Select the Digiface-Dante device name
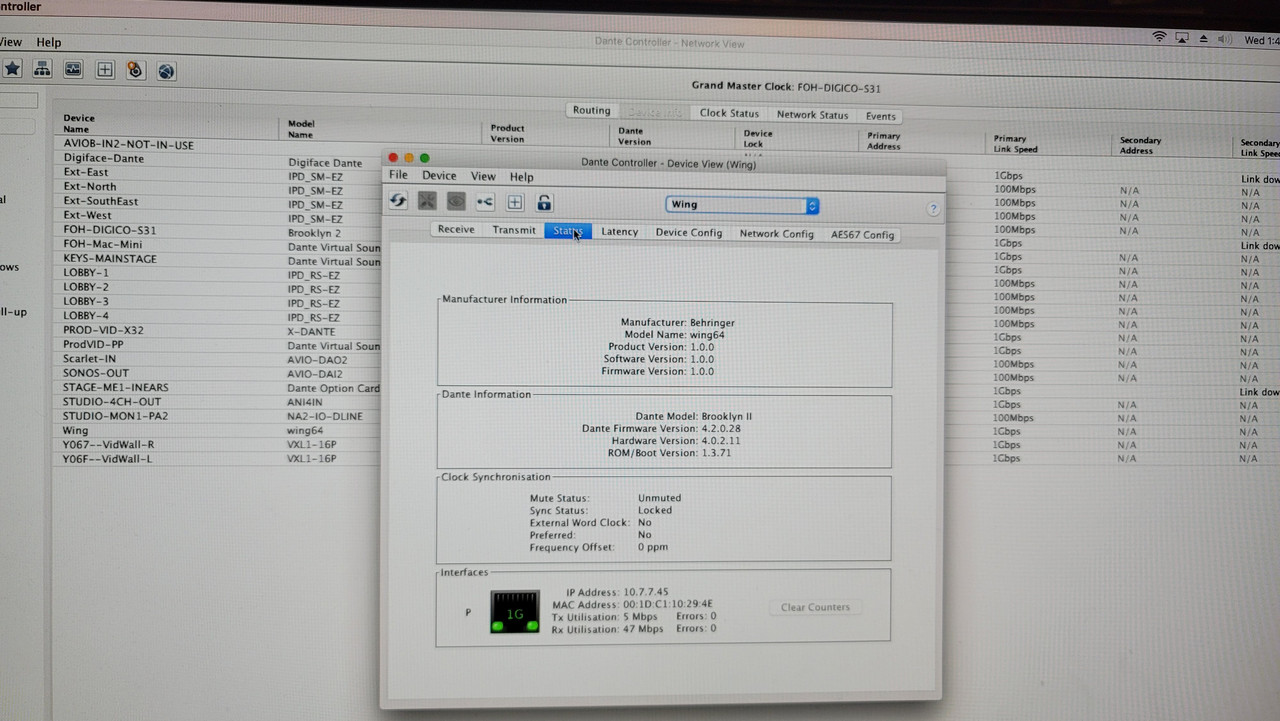Screen dimensions: 1280x721 (x=104, y=158)
